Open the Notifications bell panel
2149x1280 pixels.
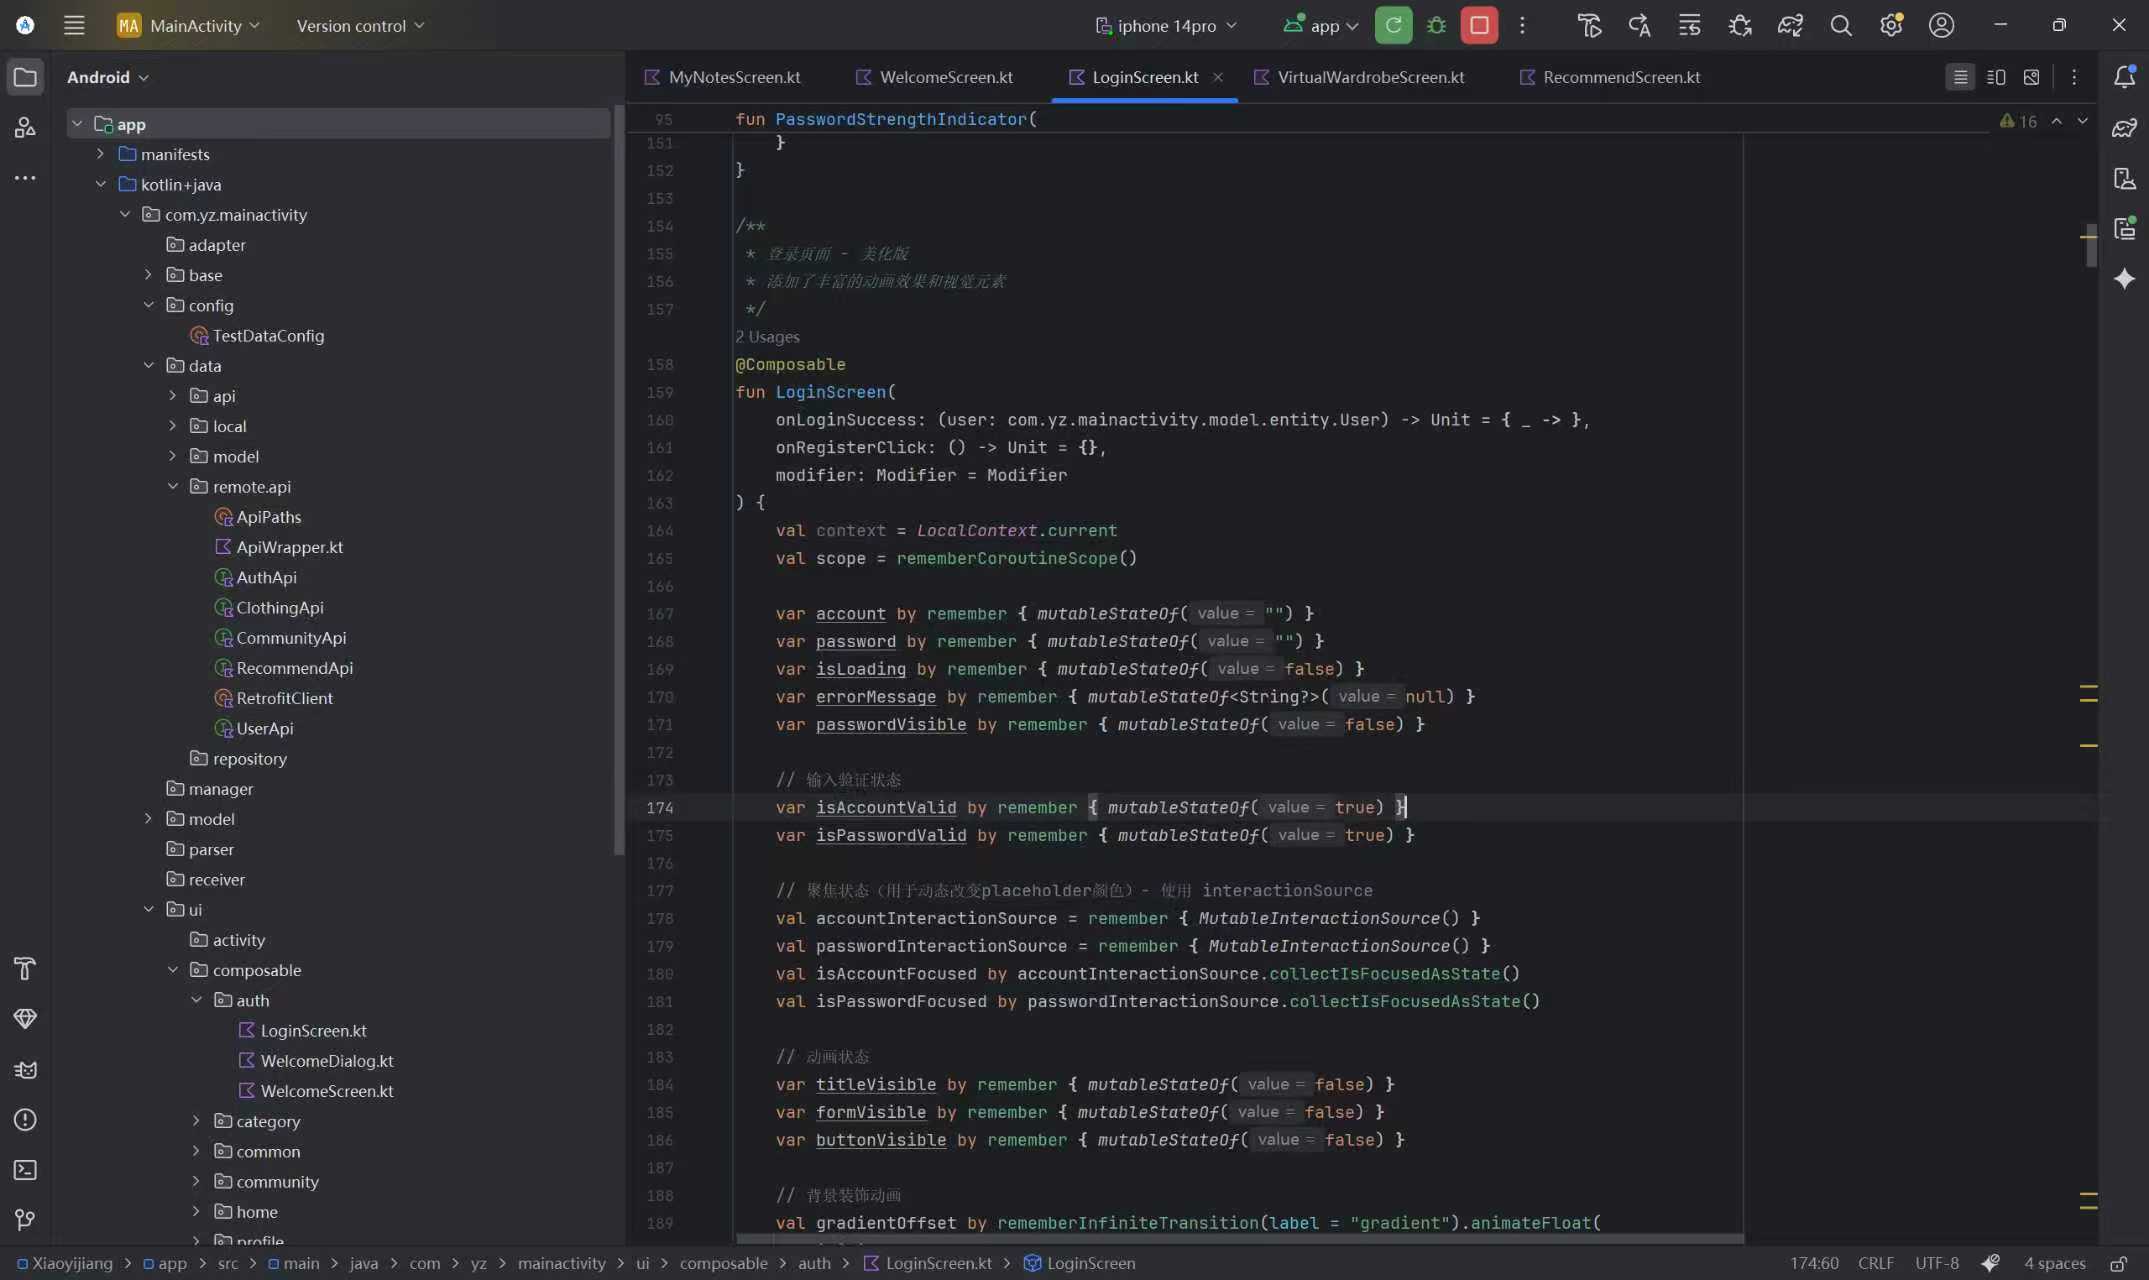tap(2124, 77)
